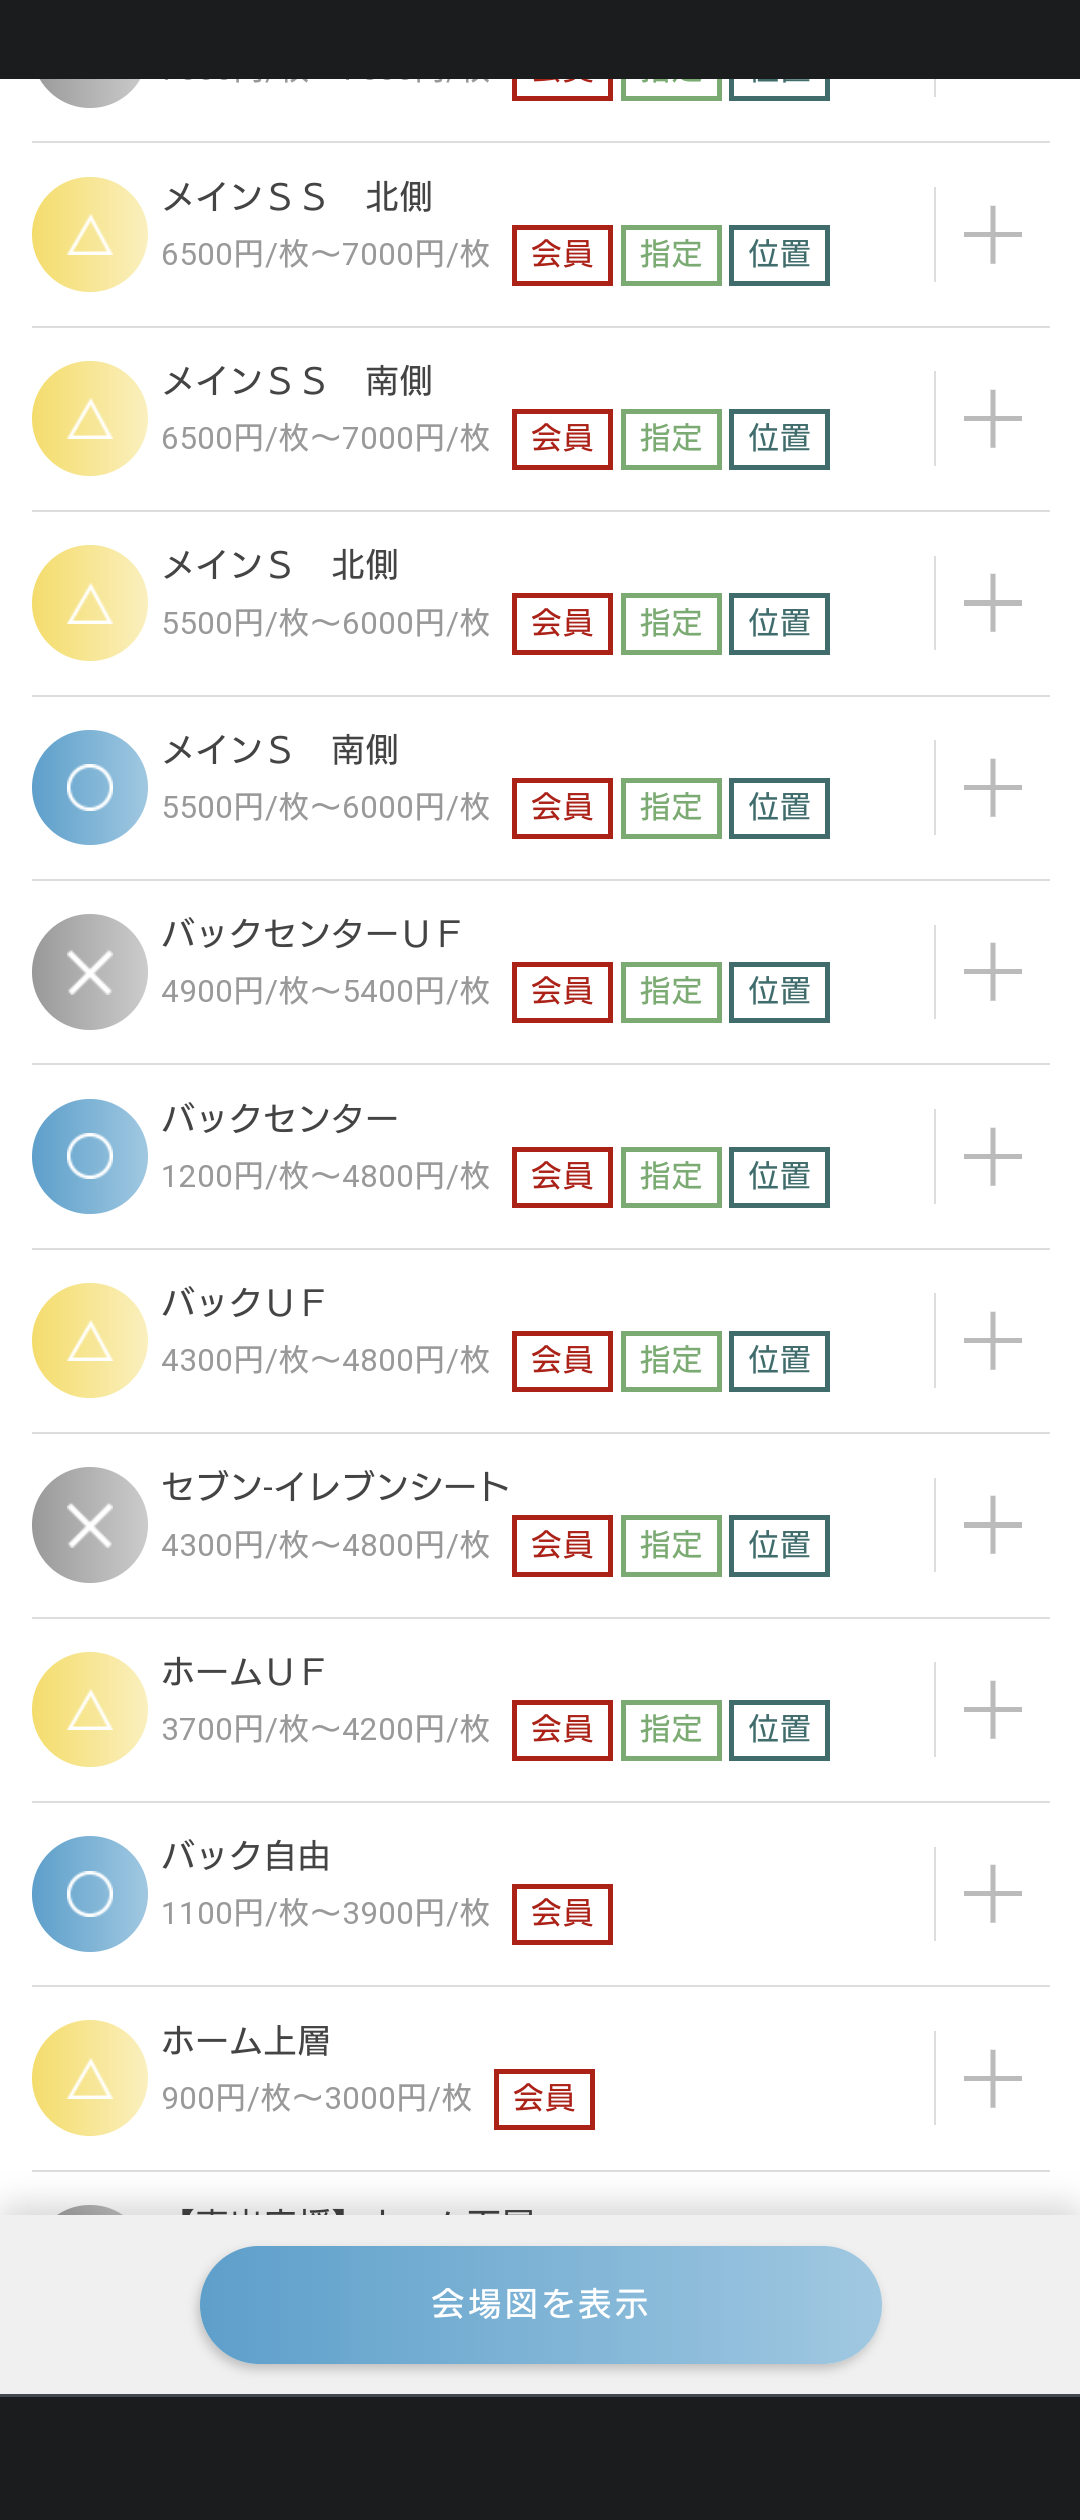Click 位置 tag on バックセンター row
Screen dimensions: 1080x2520
tap(779, 1177)
